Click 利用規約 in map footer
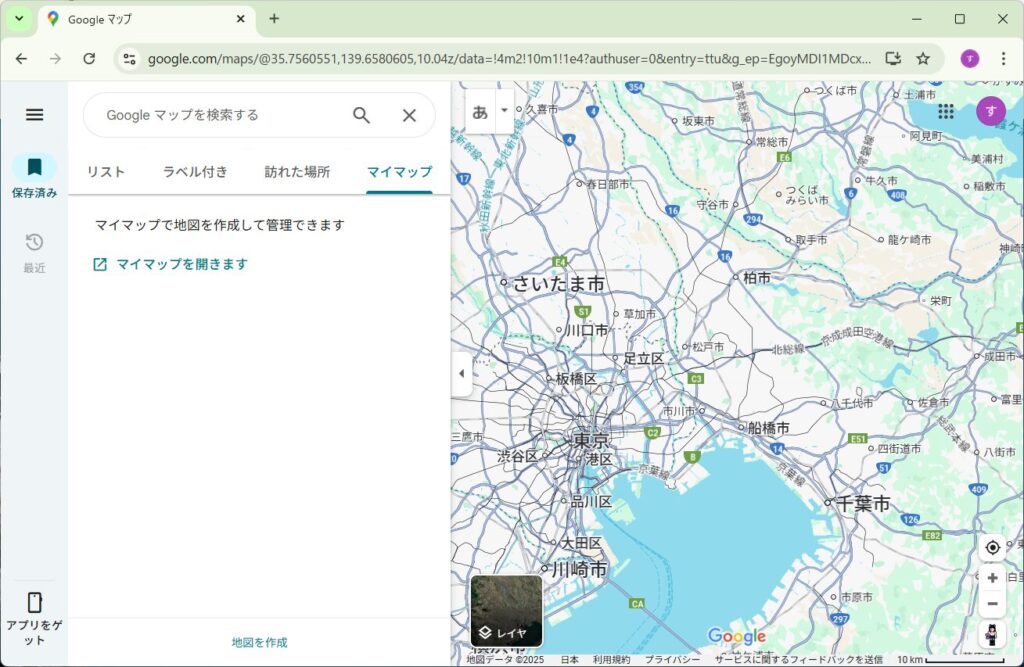 611,659
